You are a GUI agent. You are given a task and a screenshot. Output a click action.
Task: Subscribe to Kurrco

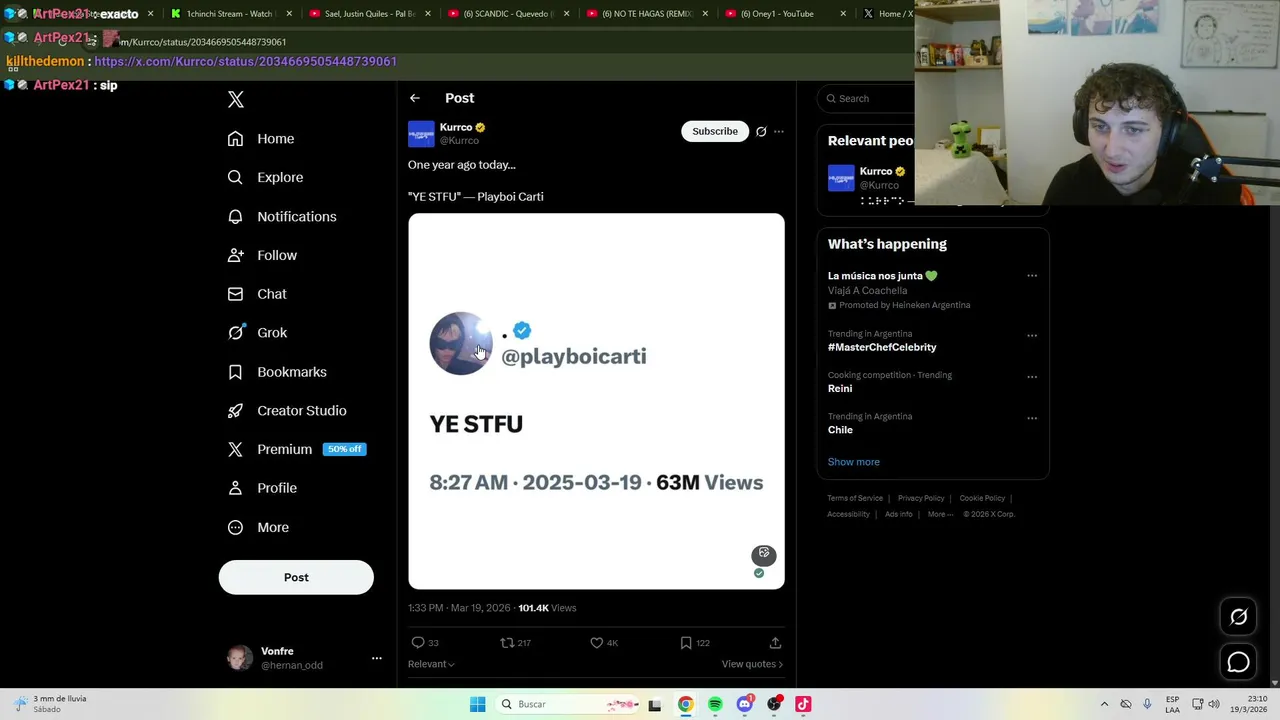715,131
